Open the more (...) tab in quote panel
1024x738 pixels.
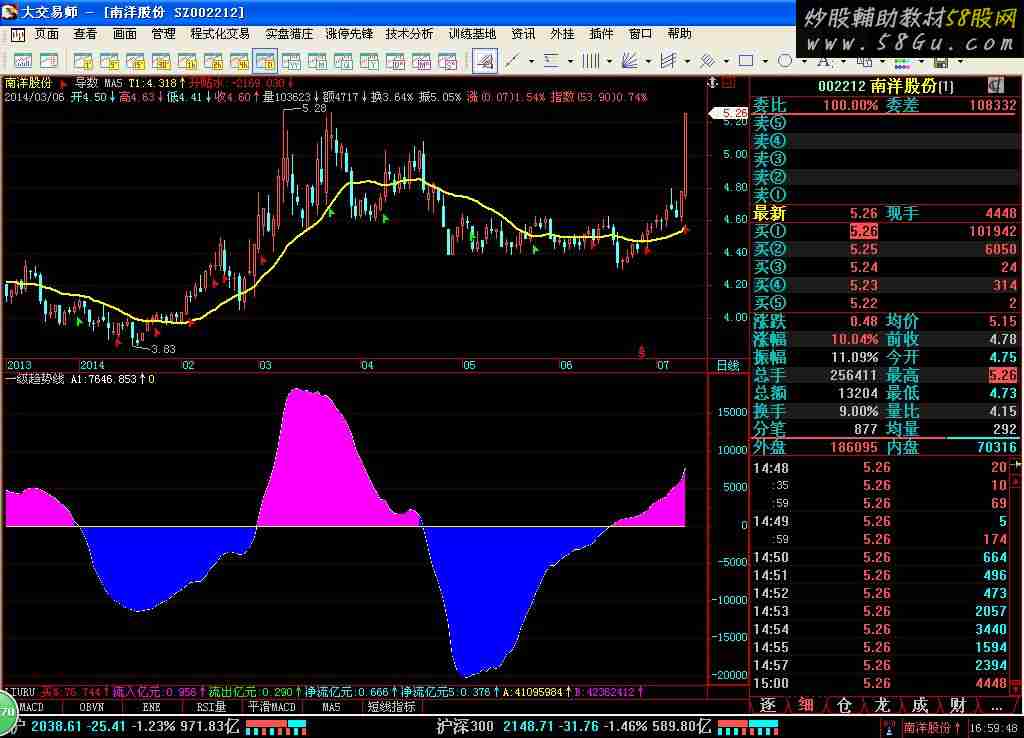996,705
